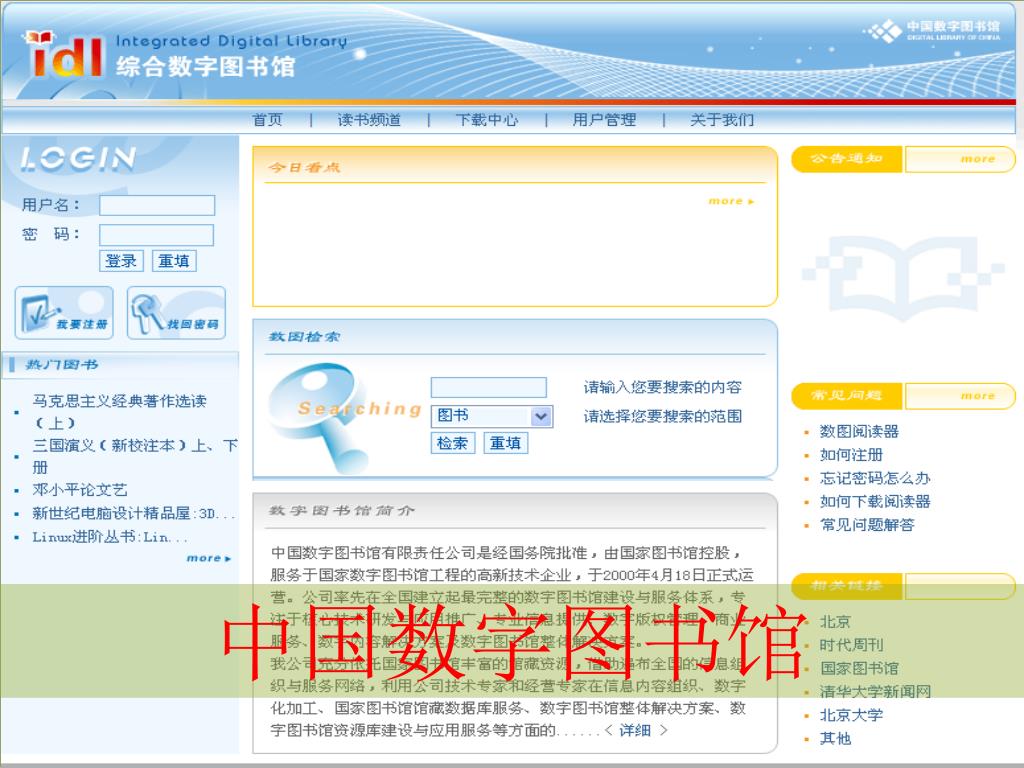Open the 国家图书馆 related link
The height and width of the screenshot is (768, 1024).
pyautogui.click(x=859, y=669)
